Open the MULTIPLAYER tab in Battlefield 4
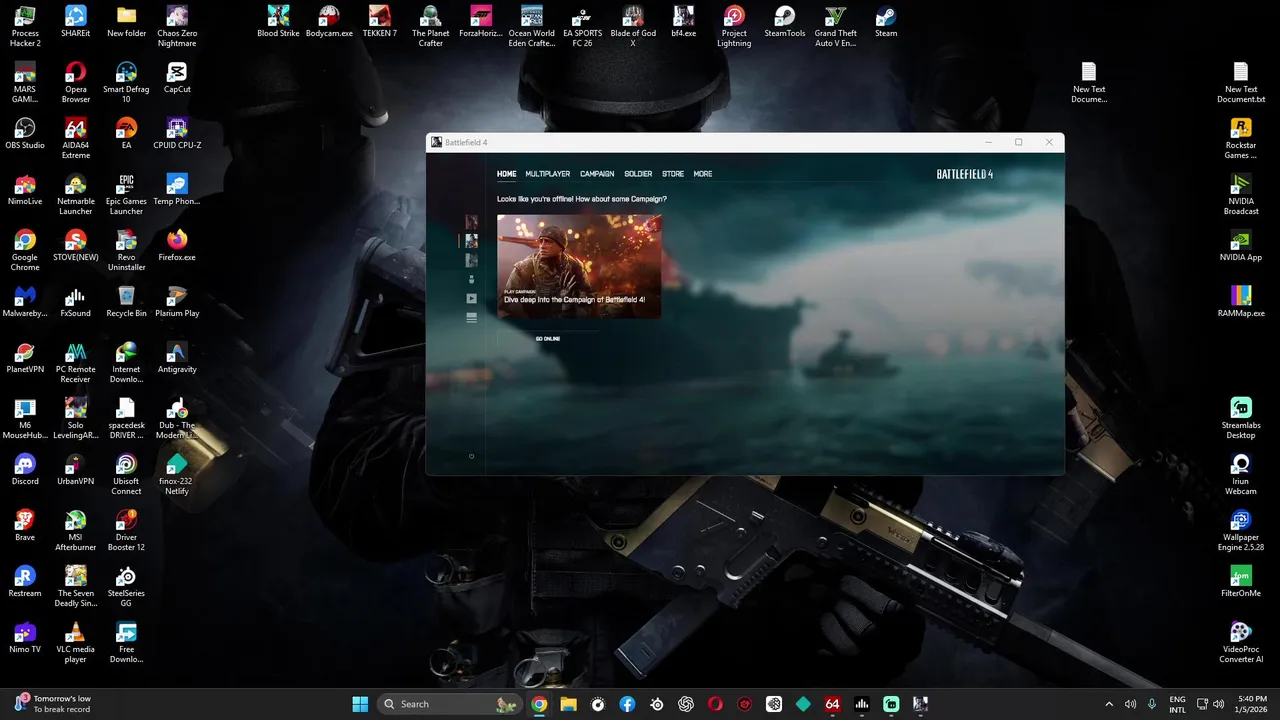The width and height of the screenshot is (1280, 720). pyautogui.click(x=547, y=174)
